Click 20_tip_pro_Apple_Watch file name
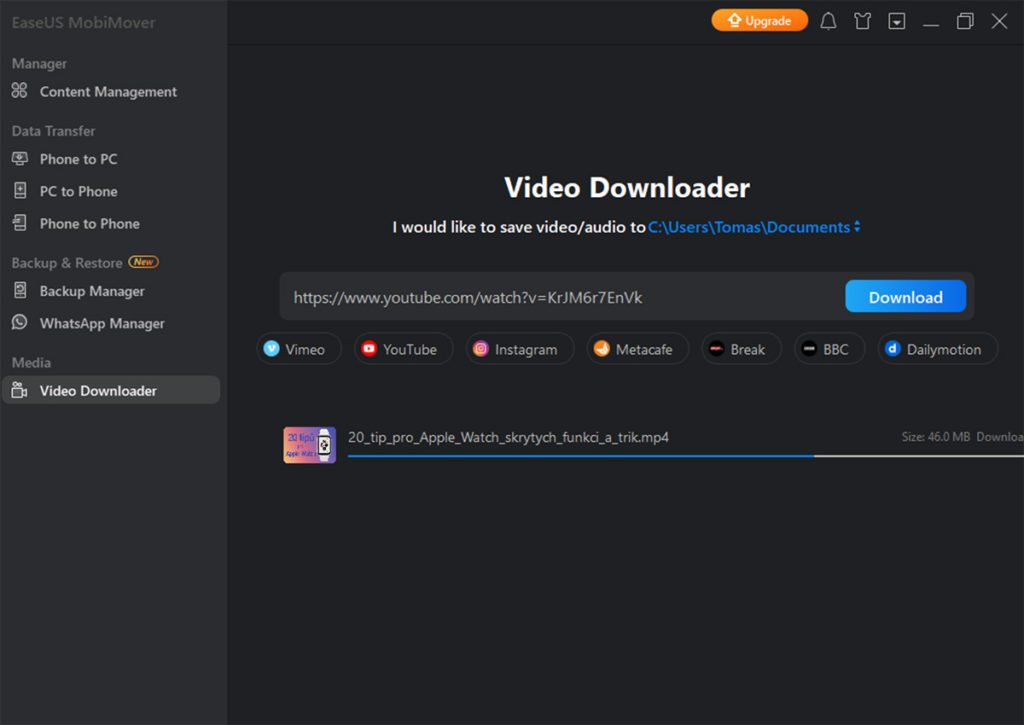Image resolution: width=1024 pixels, height=725 pixels. pos(508,437)
